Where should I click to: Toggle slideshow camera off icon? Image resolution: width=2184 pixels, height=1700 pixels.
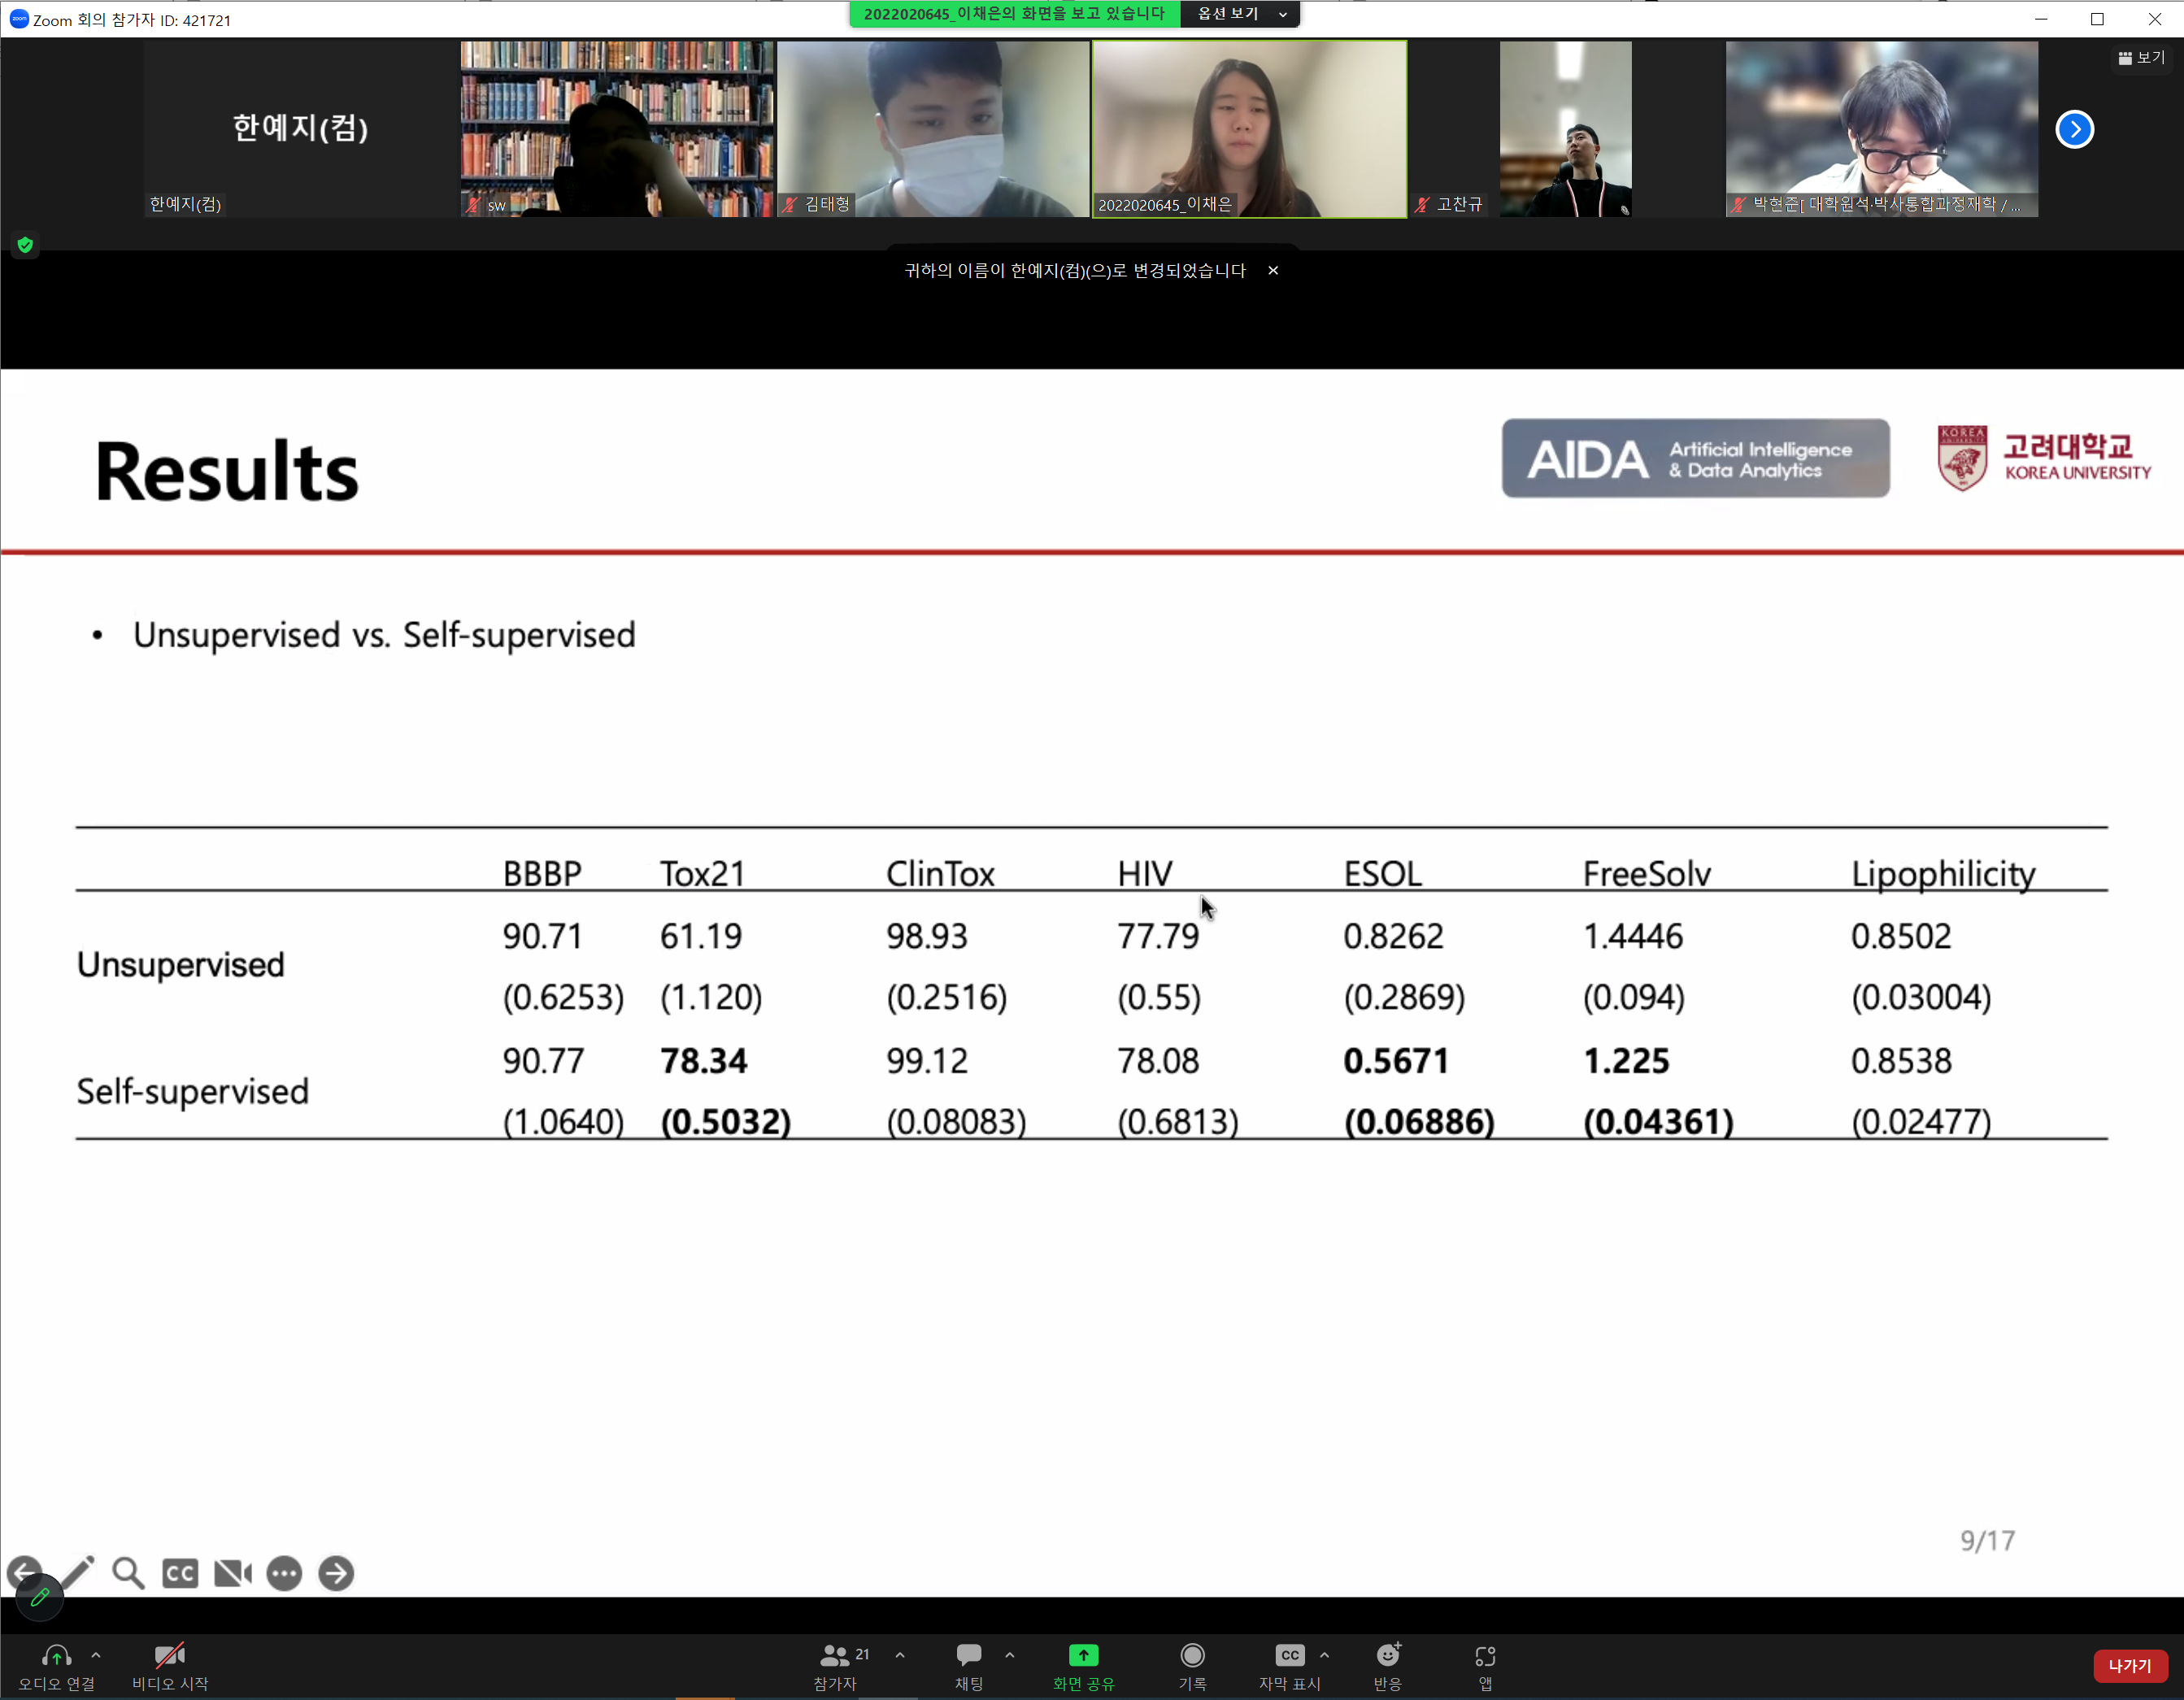click(233, 1573)
